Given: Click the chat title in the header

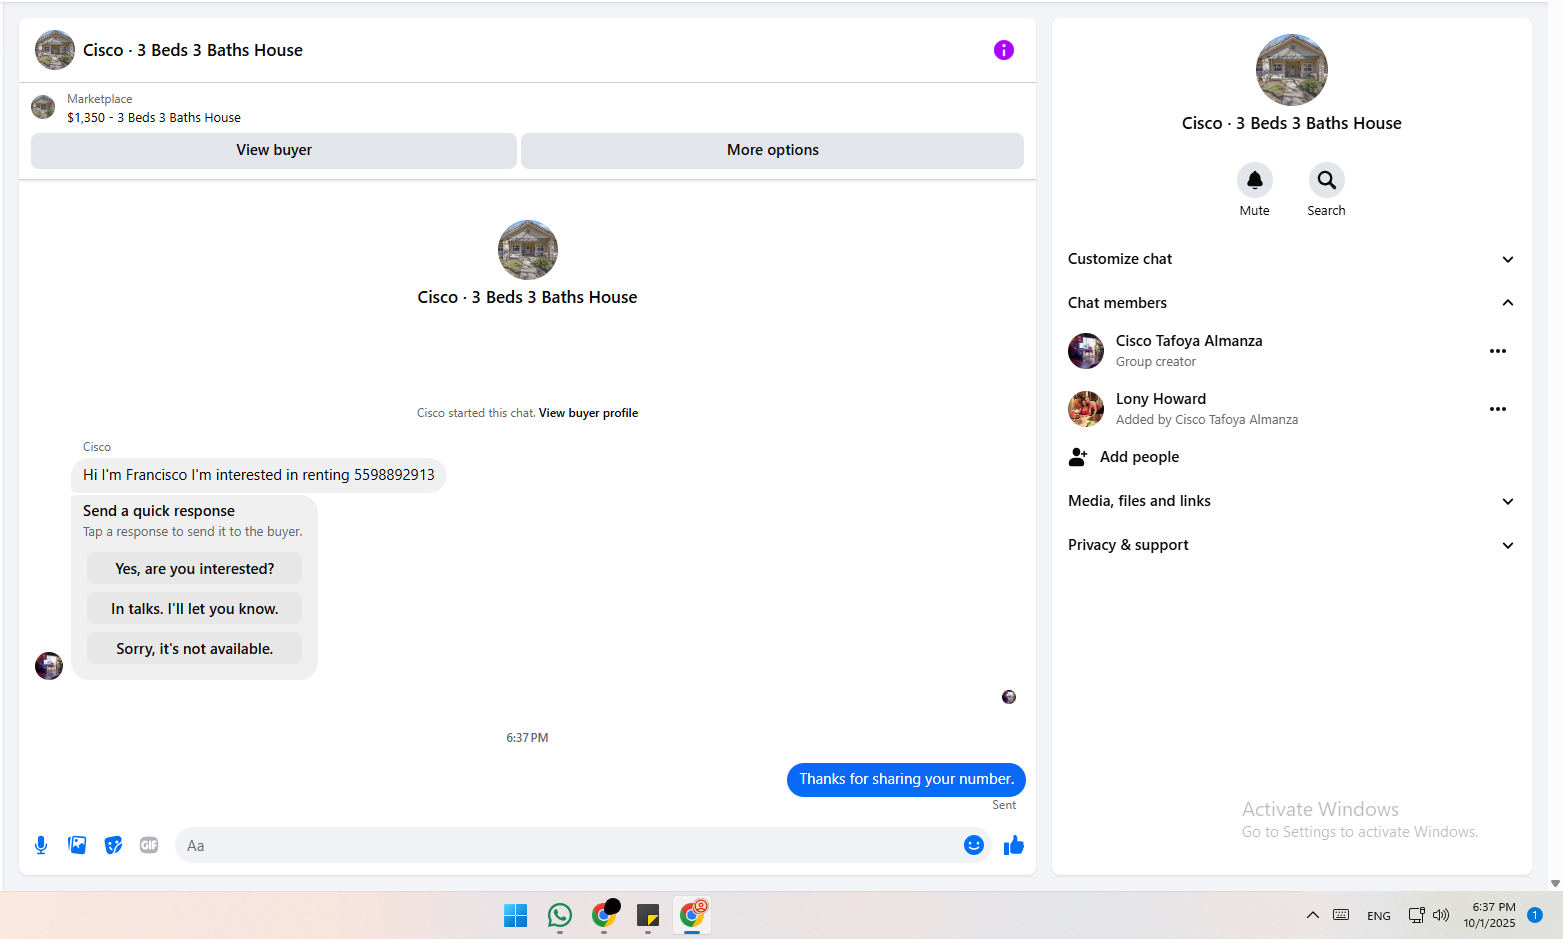Looking at the screenshot, I should tap(193, 50).
